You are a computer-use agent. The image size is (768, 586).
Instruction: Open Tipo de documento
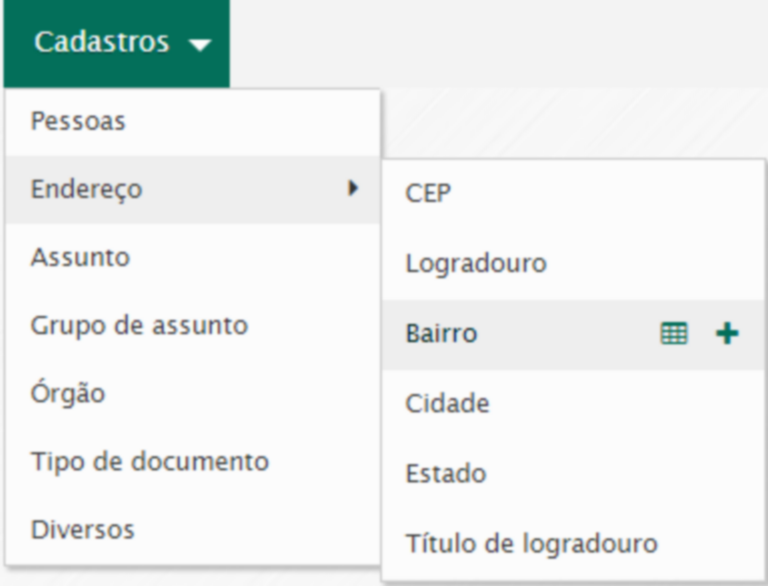[149, 461]
